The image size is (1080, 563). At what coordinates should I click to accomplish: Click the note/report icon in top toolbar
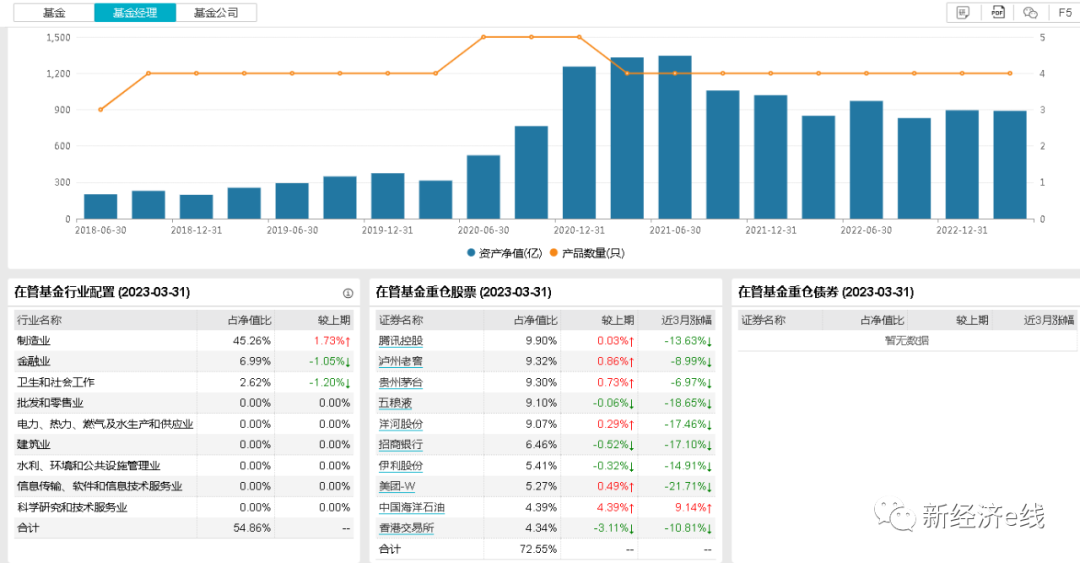tap(963, 12)
